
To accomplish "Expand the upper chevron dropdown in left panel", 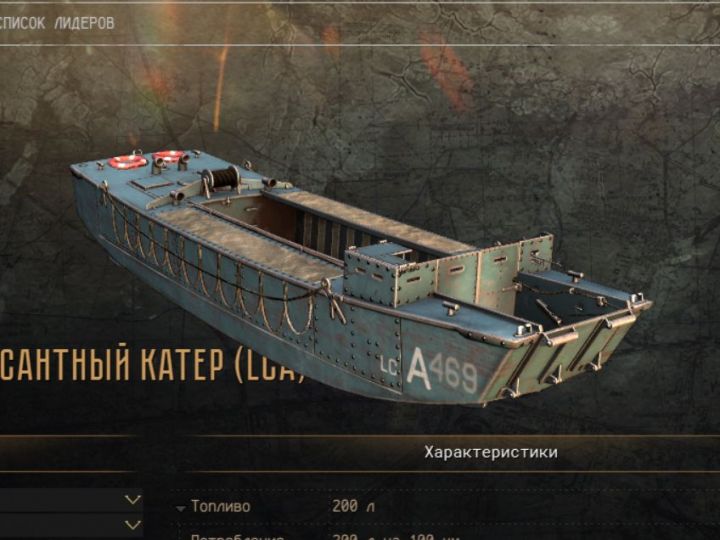I will tap(133, 500).
